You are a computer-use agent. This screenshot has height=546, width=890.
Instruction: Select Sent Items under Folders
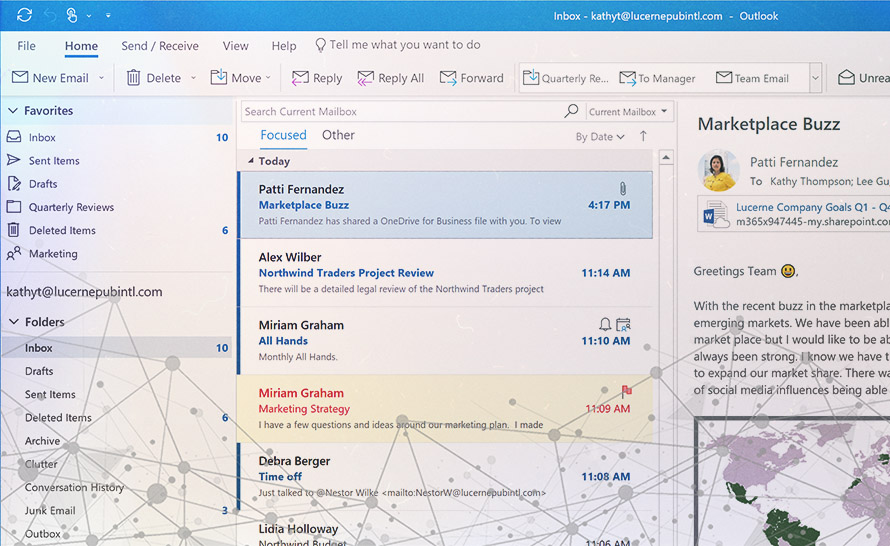pyautogui.click(x=116, y=394)
